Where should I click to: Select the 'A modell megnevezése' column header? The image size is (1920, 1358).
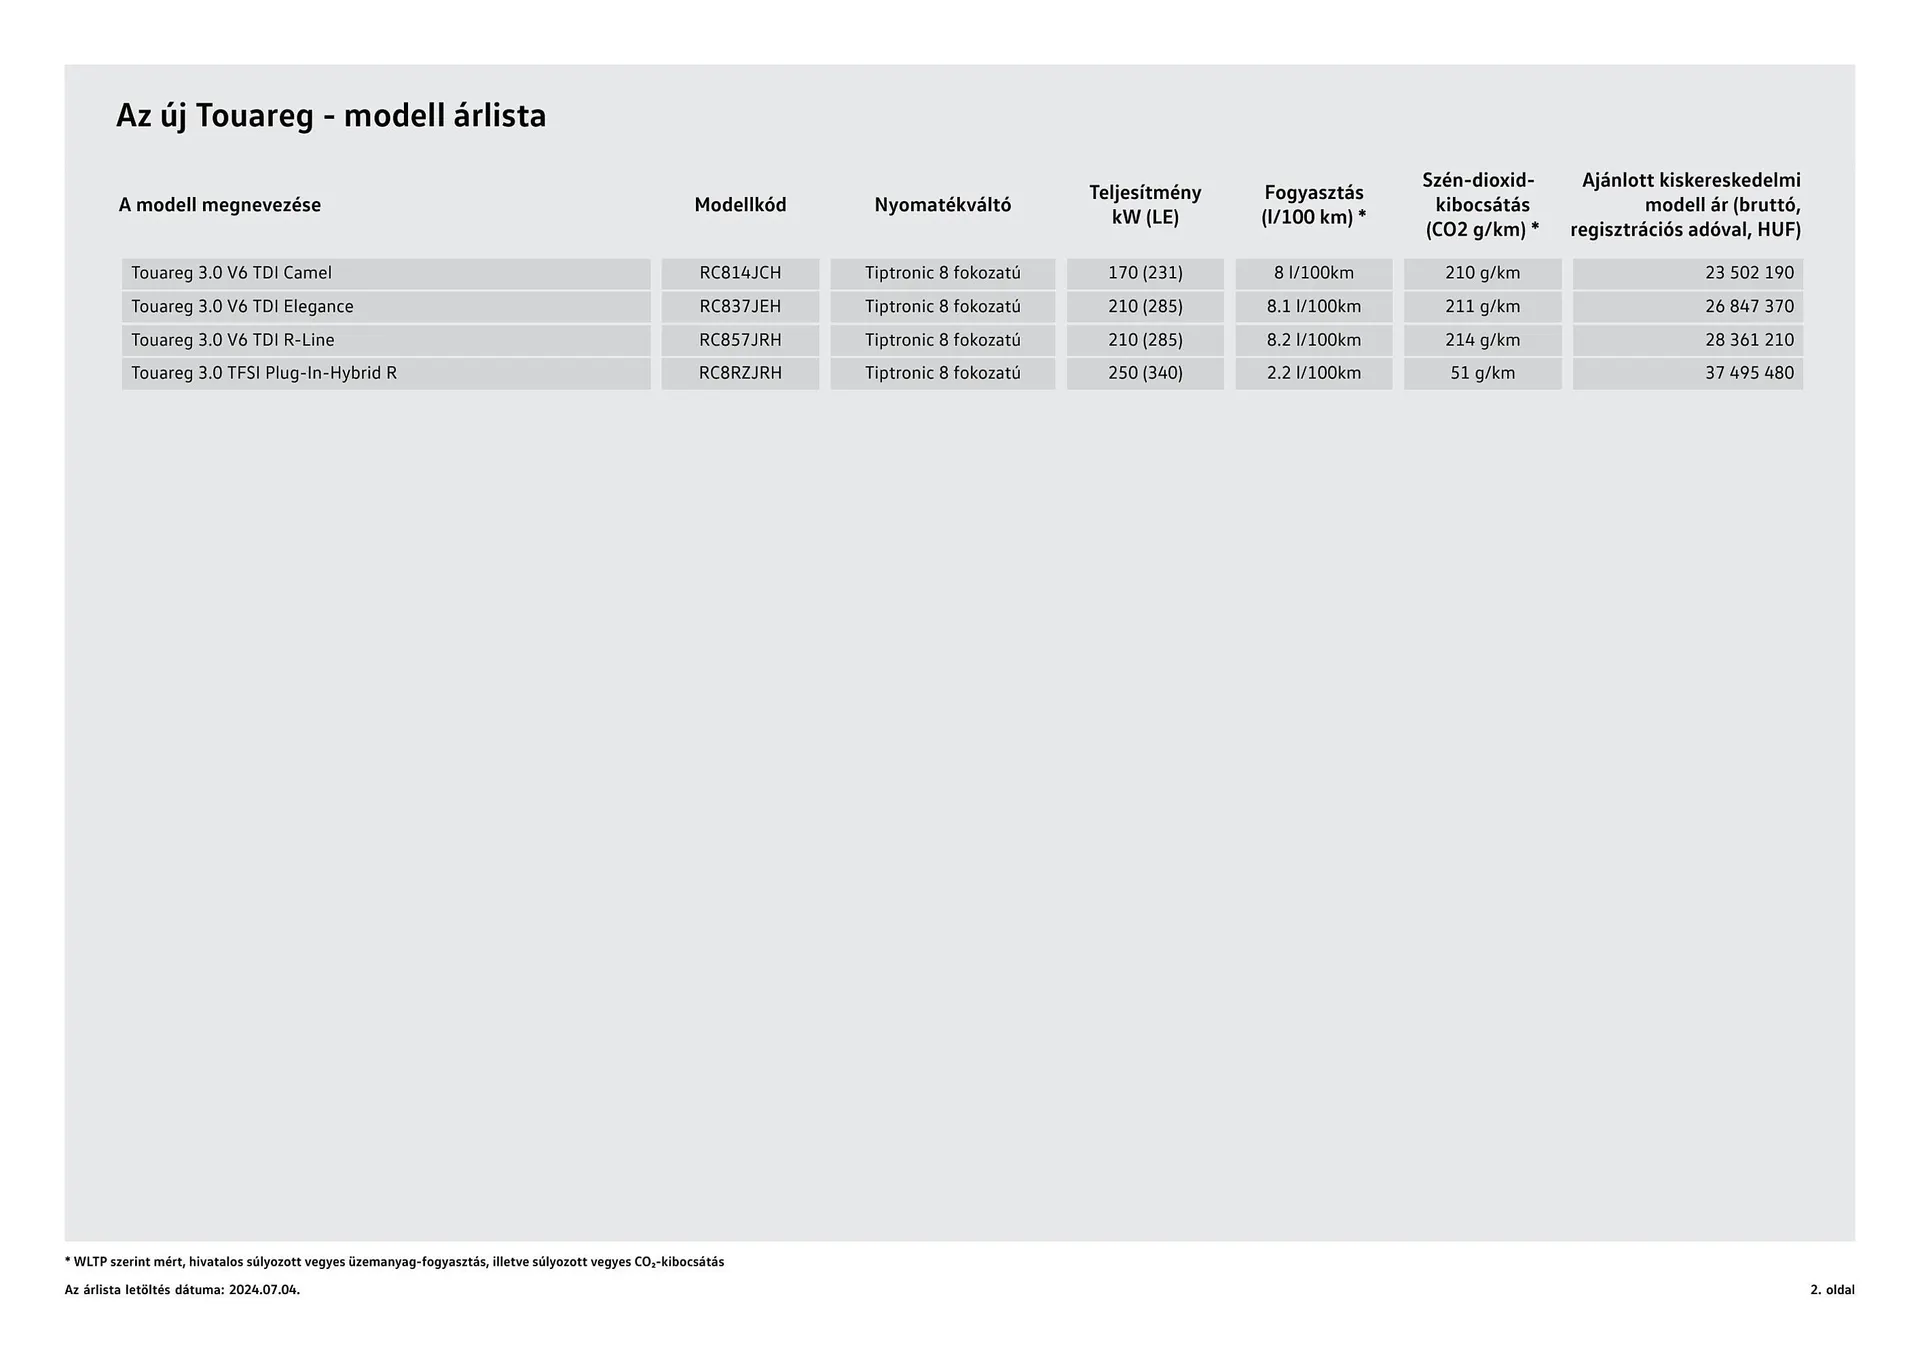tap(220, 205)
